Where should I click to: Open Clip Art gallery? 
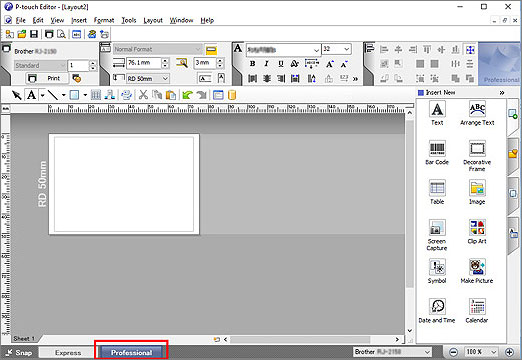pos(477,232)
